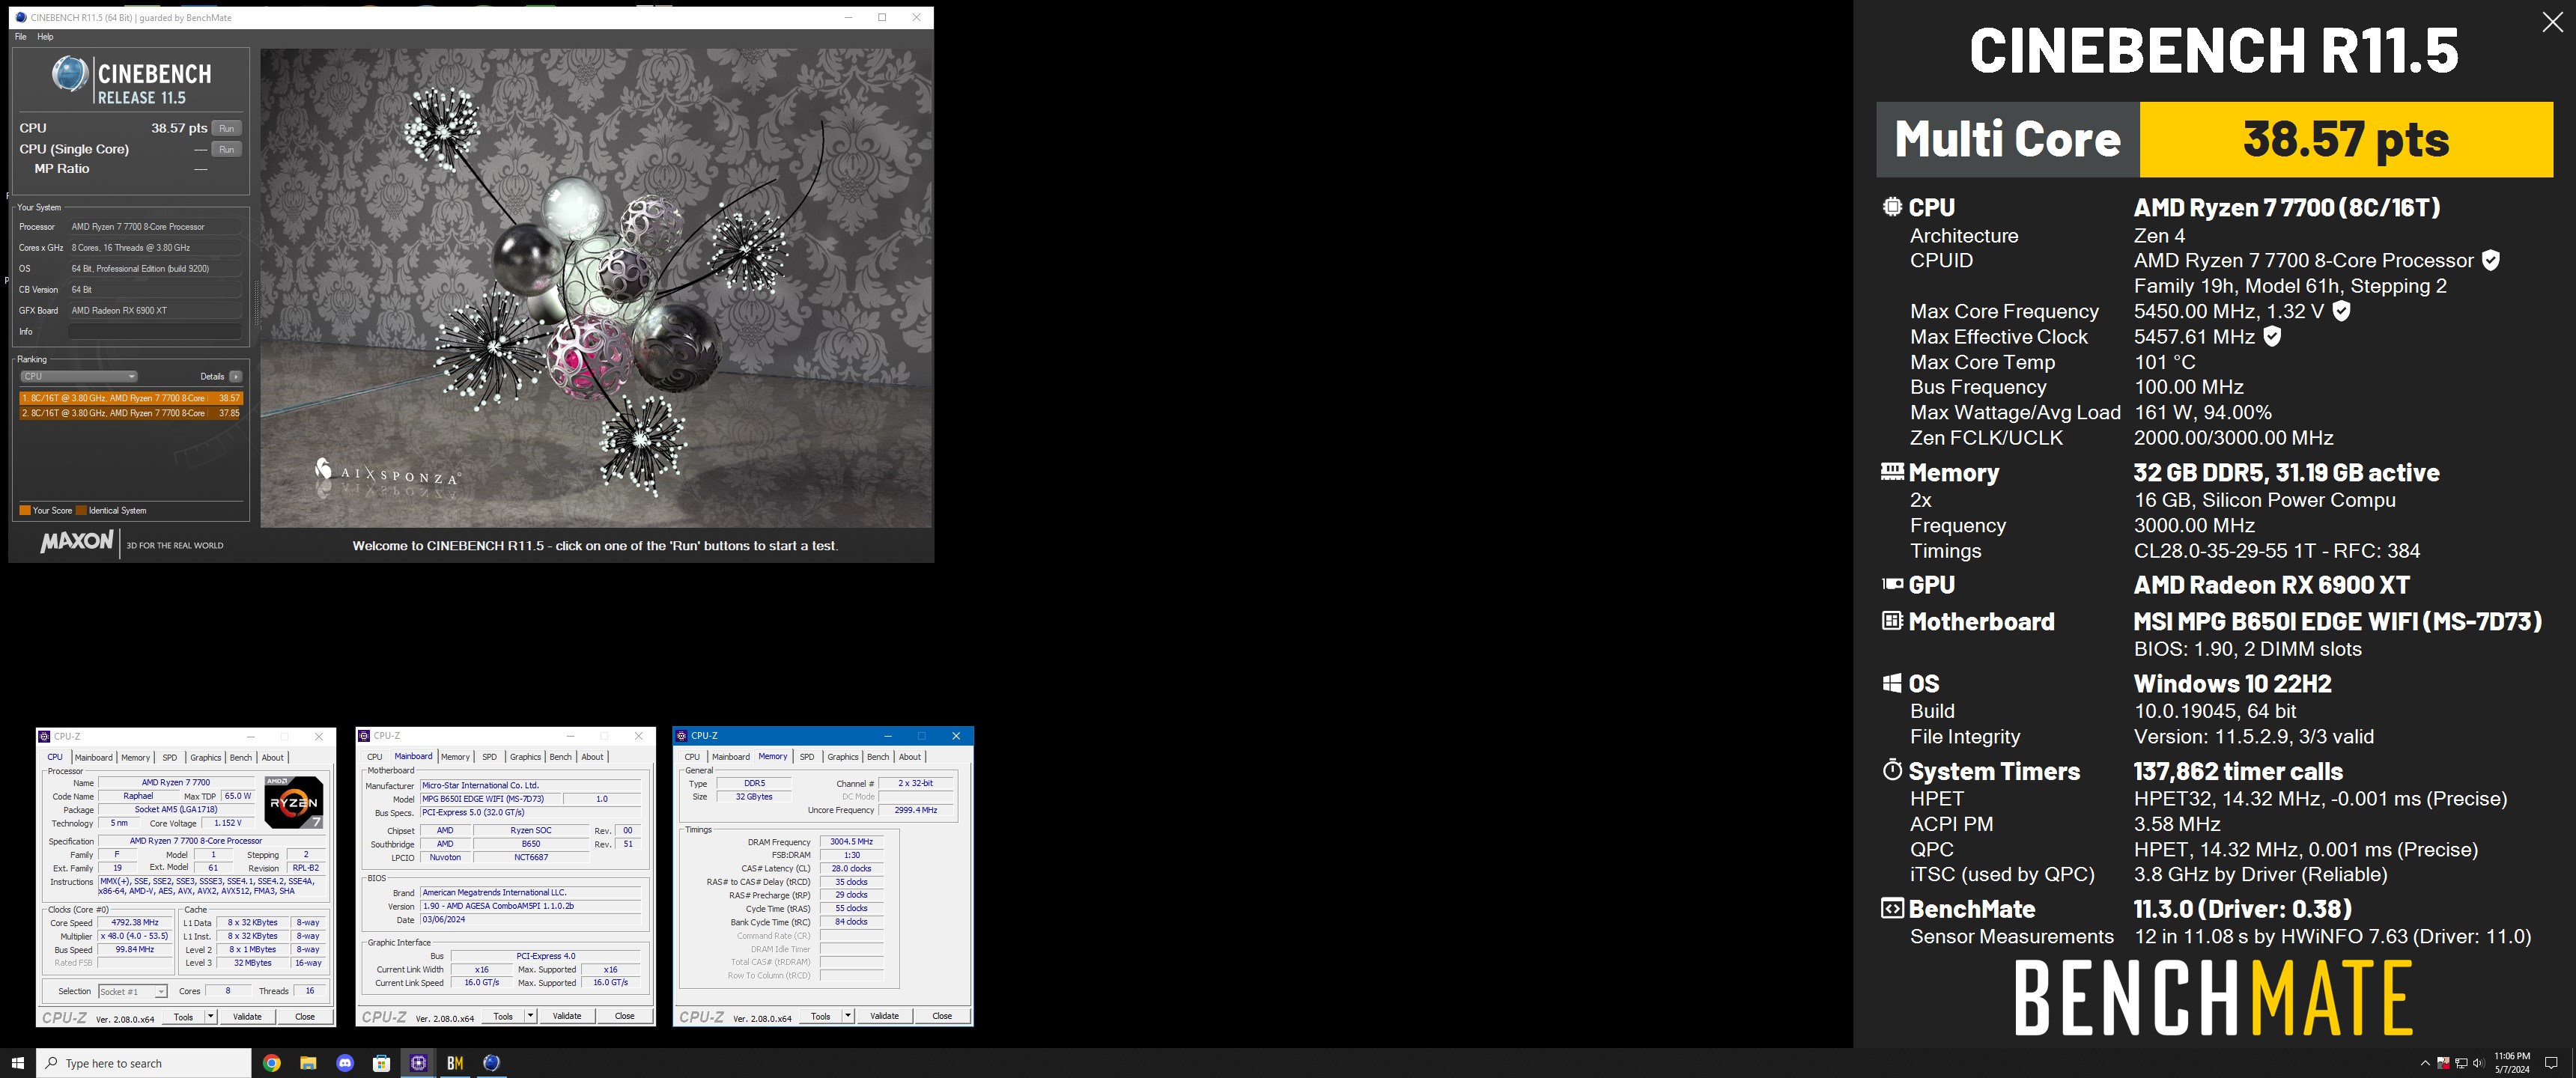Click Validate in the CPU-Z Memory window
The height and width of the screenshot is (1078, 2576).
coord(884,1016)
